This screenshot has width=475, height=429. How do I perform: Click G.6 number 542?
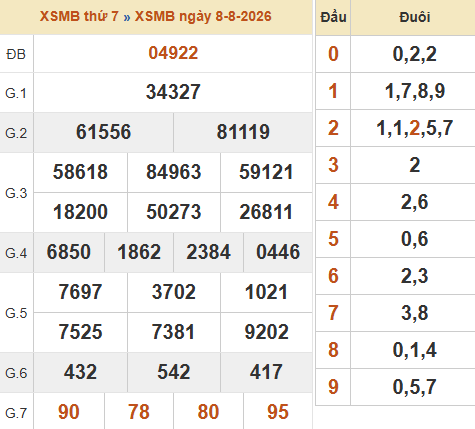174,372
